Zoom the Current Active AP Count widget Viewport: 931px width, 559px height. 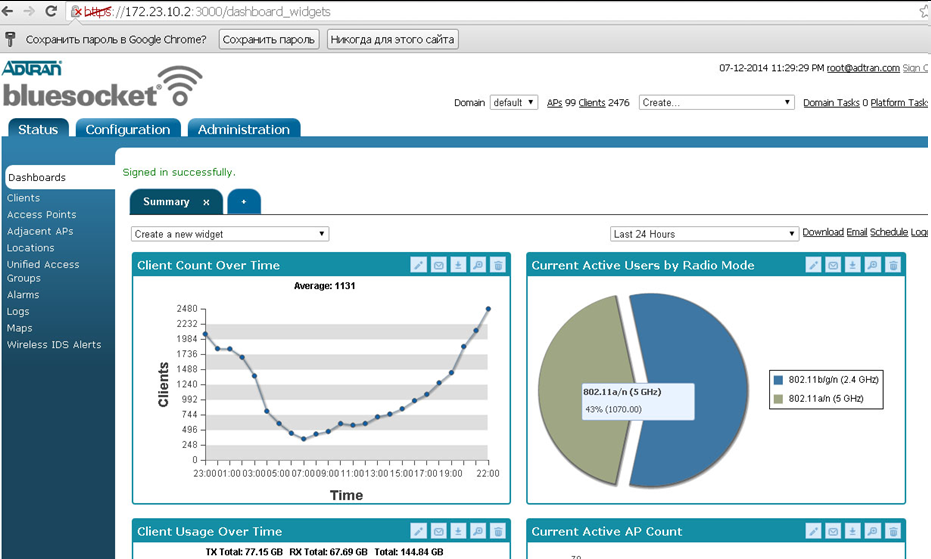(x=873, y=531)
